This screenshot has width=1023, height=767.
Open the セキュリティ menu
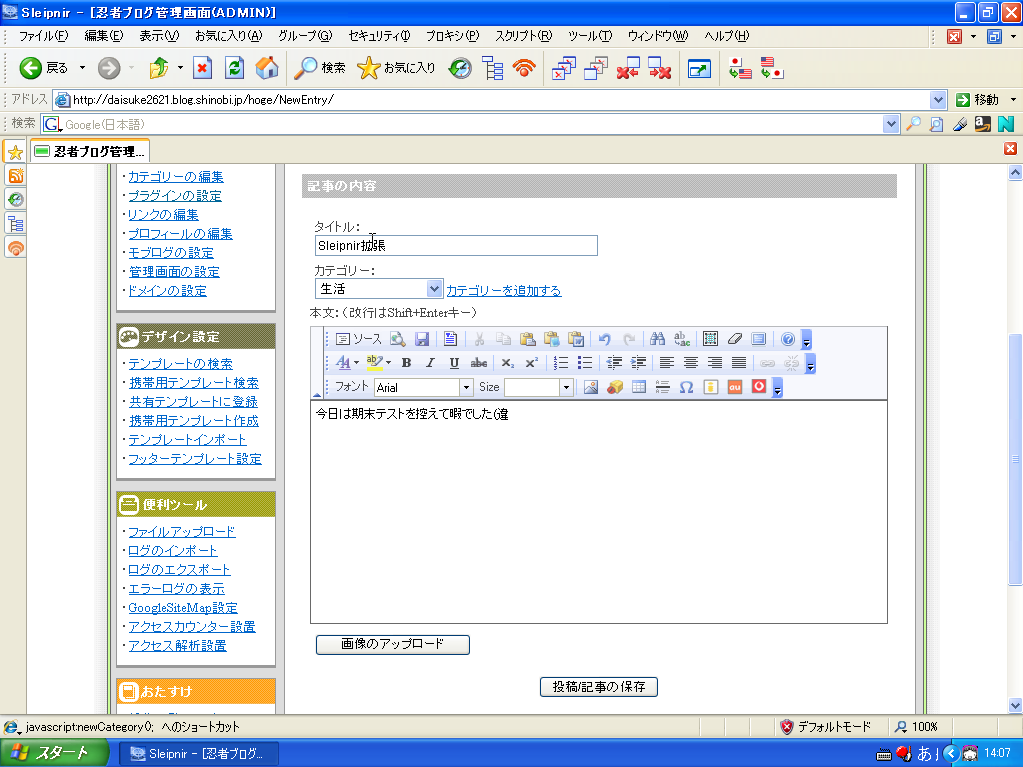click(x=379, y=36)
